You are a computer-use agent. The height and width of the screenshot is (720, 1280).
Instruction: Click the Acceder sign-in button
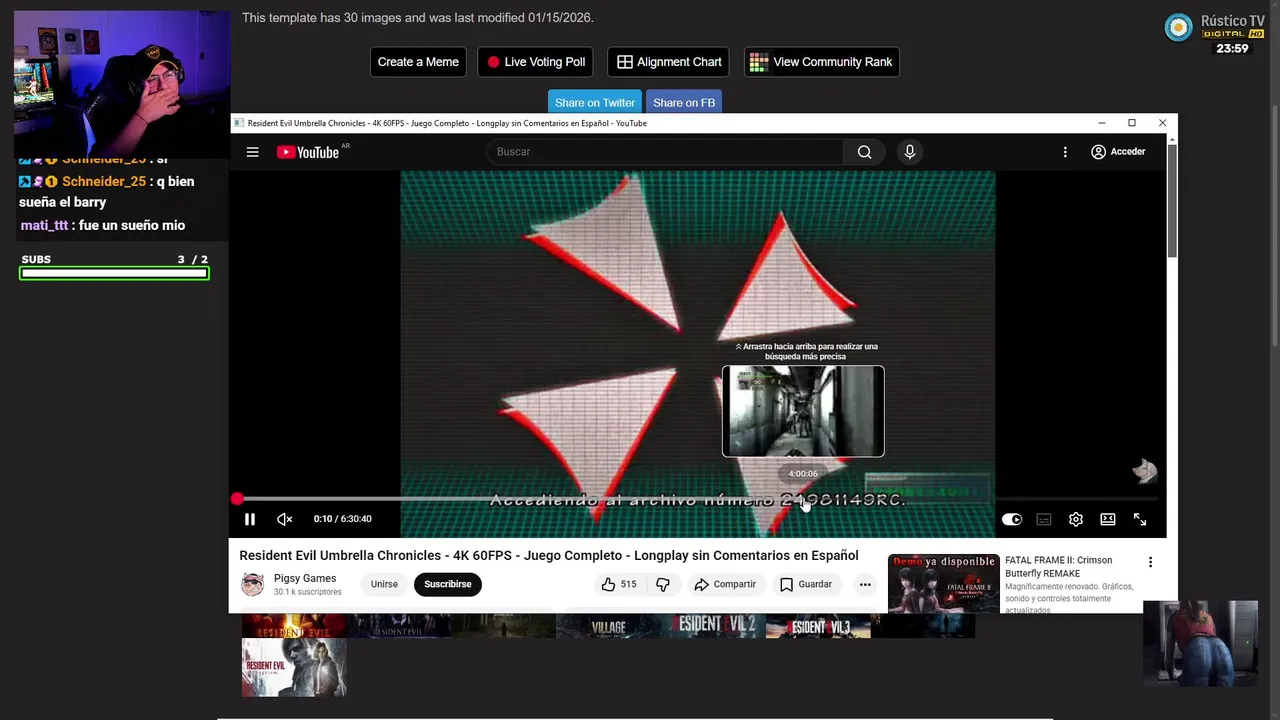click(1118, 152)
